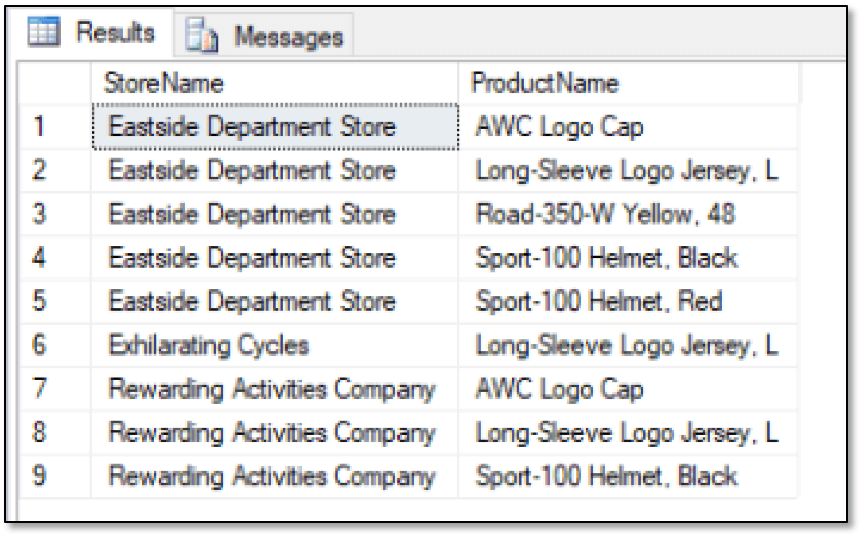Select row 9 via its row number

(55, 476)
